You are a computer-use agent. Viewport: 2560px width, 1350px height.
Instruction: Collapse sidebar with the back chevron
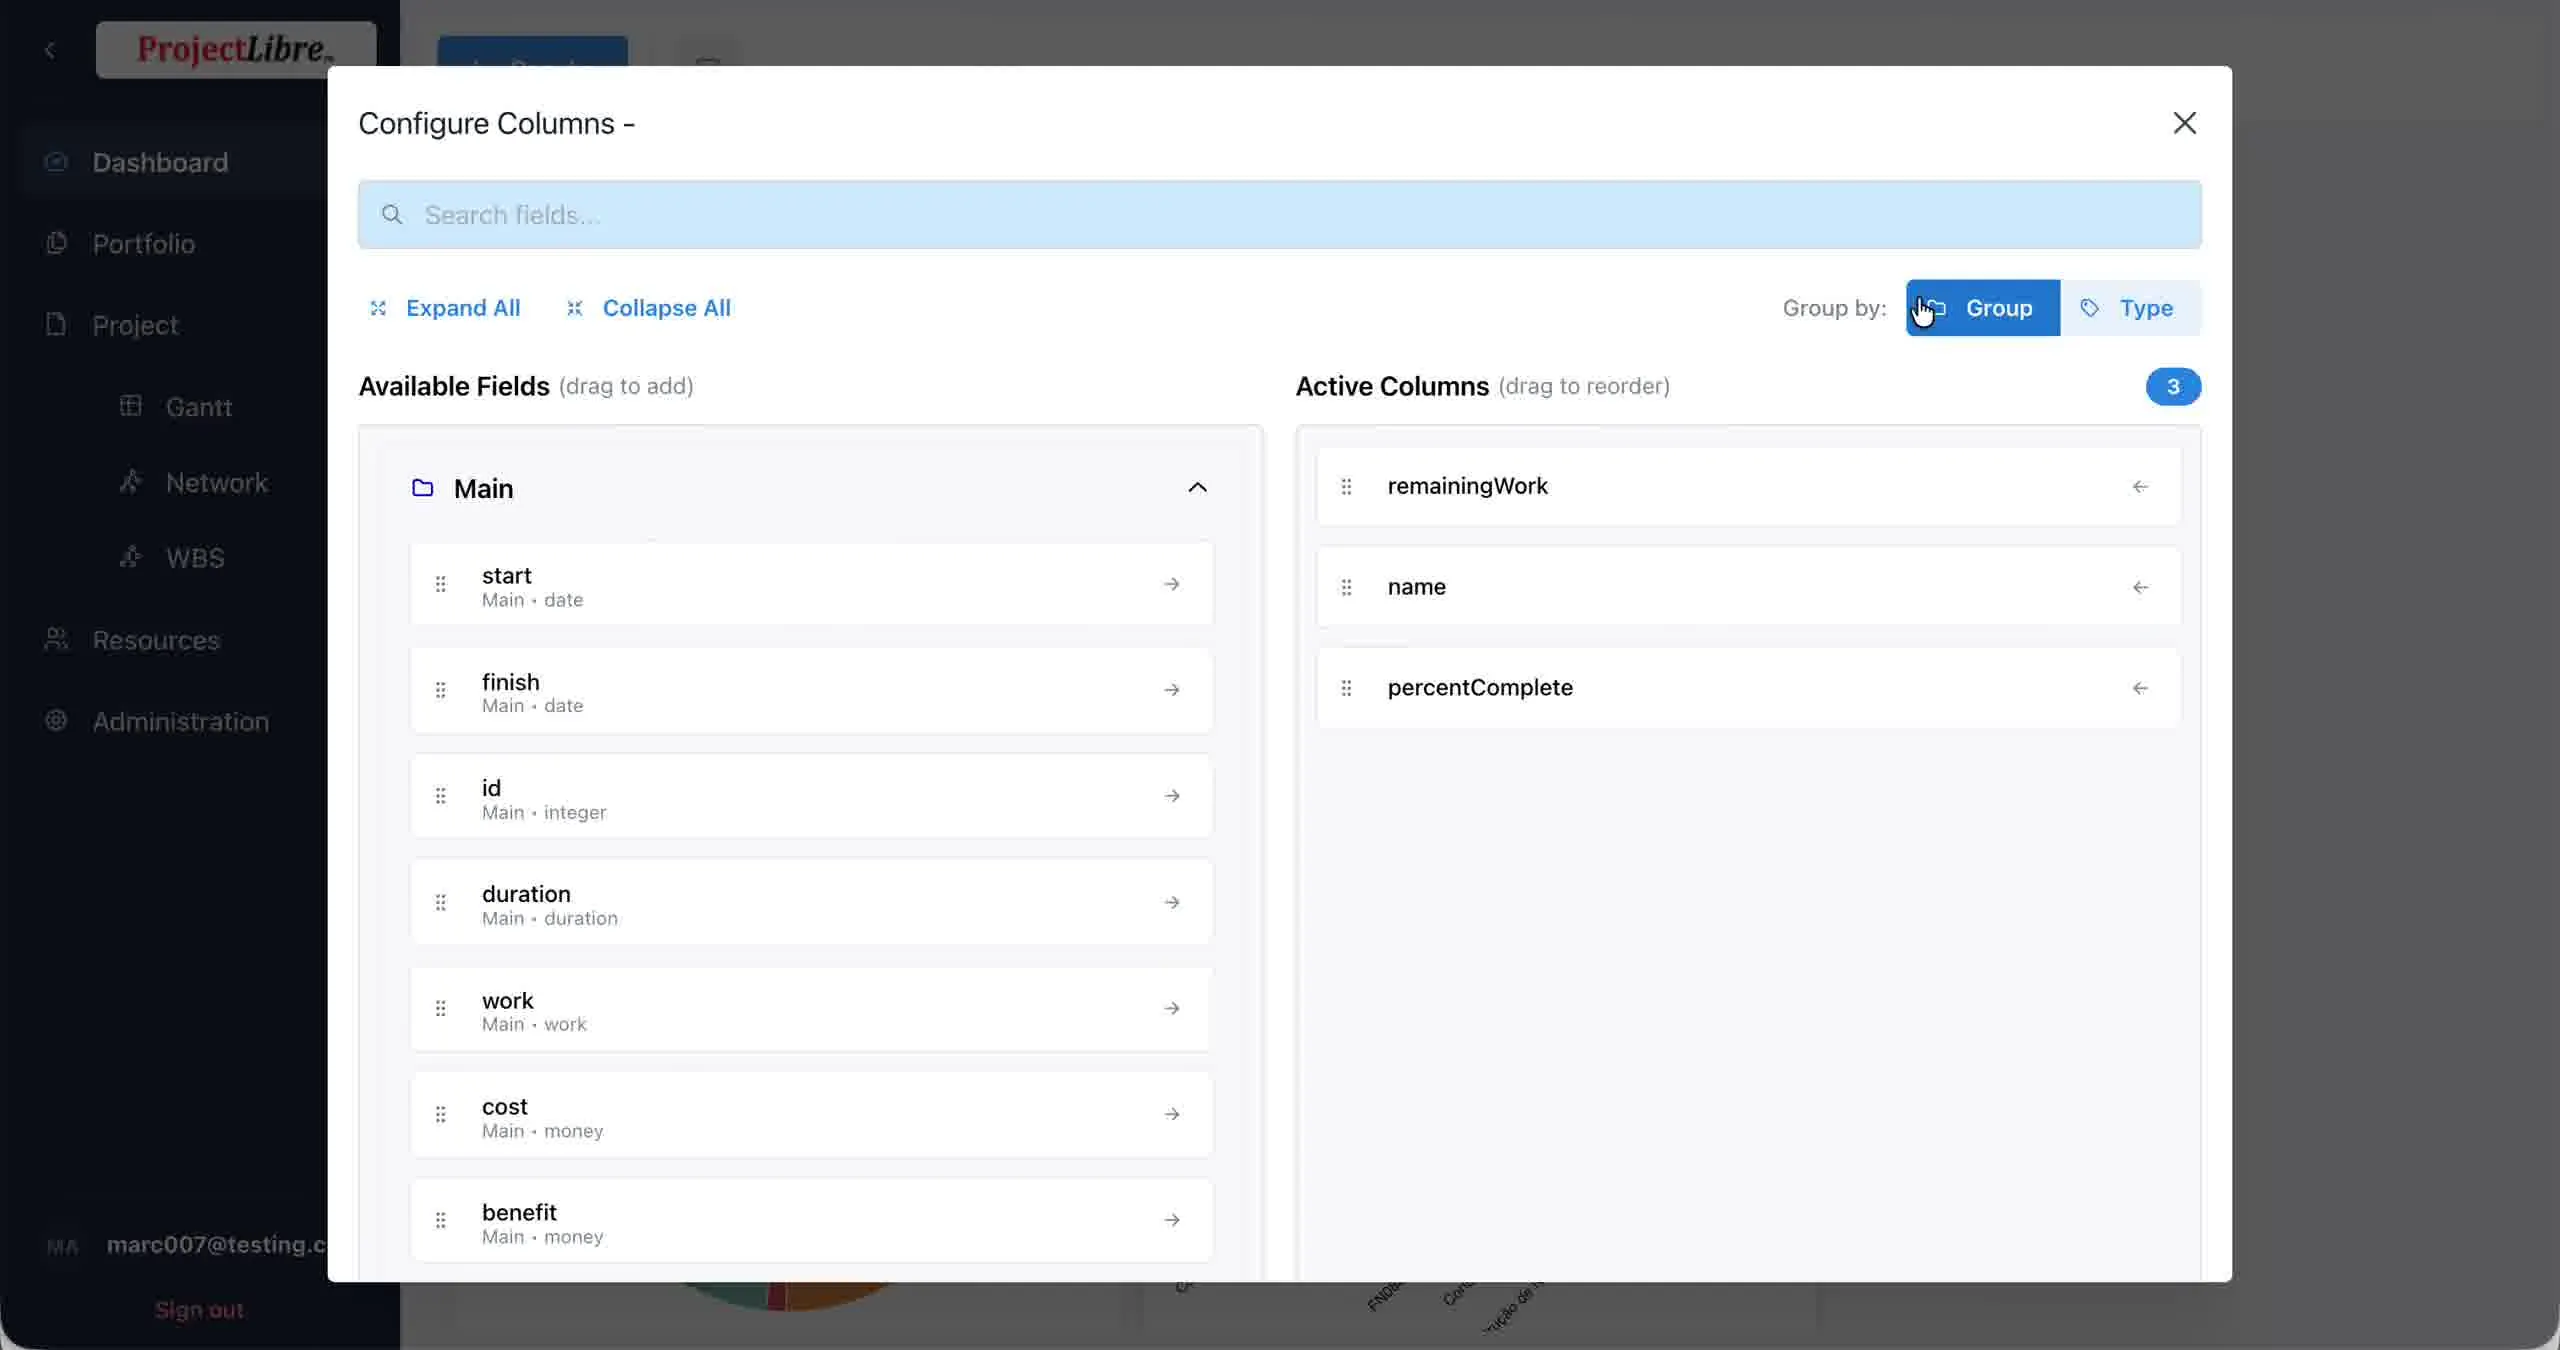50,49
